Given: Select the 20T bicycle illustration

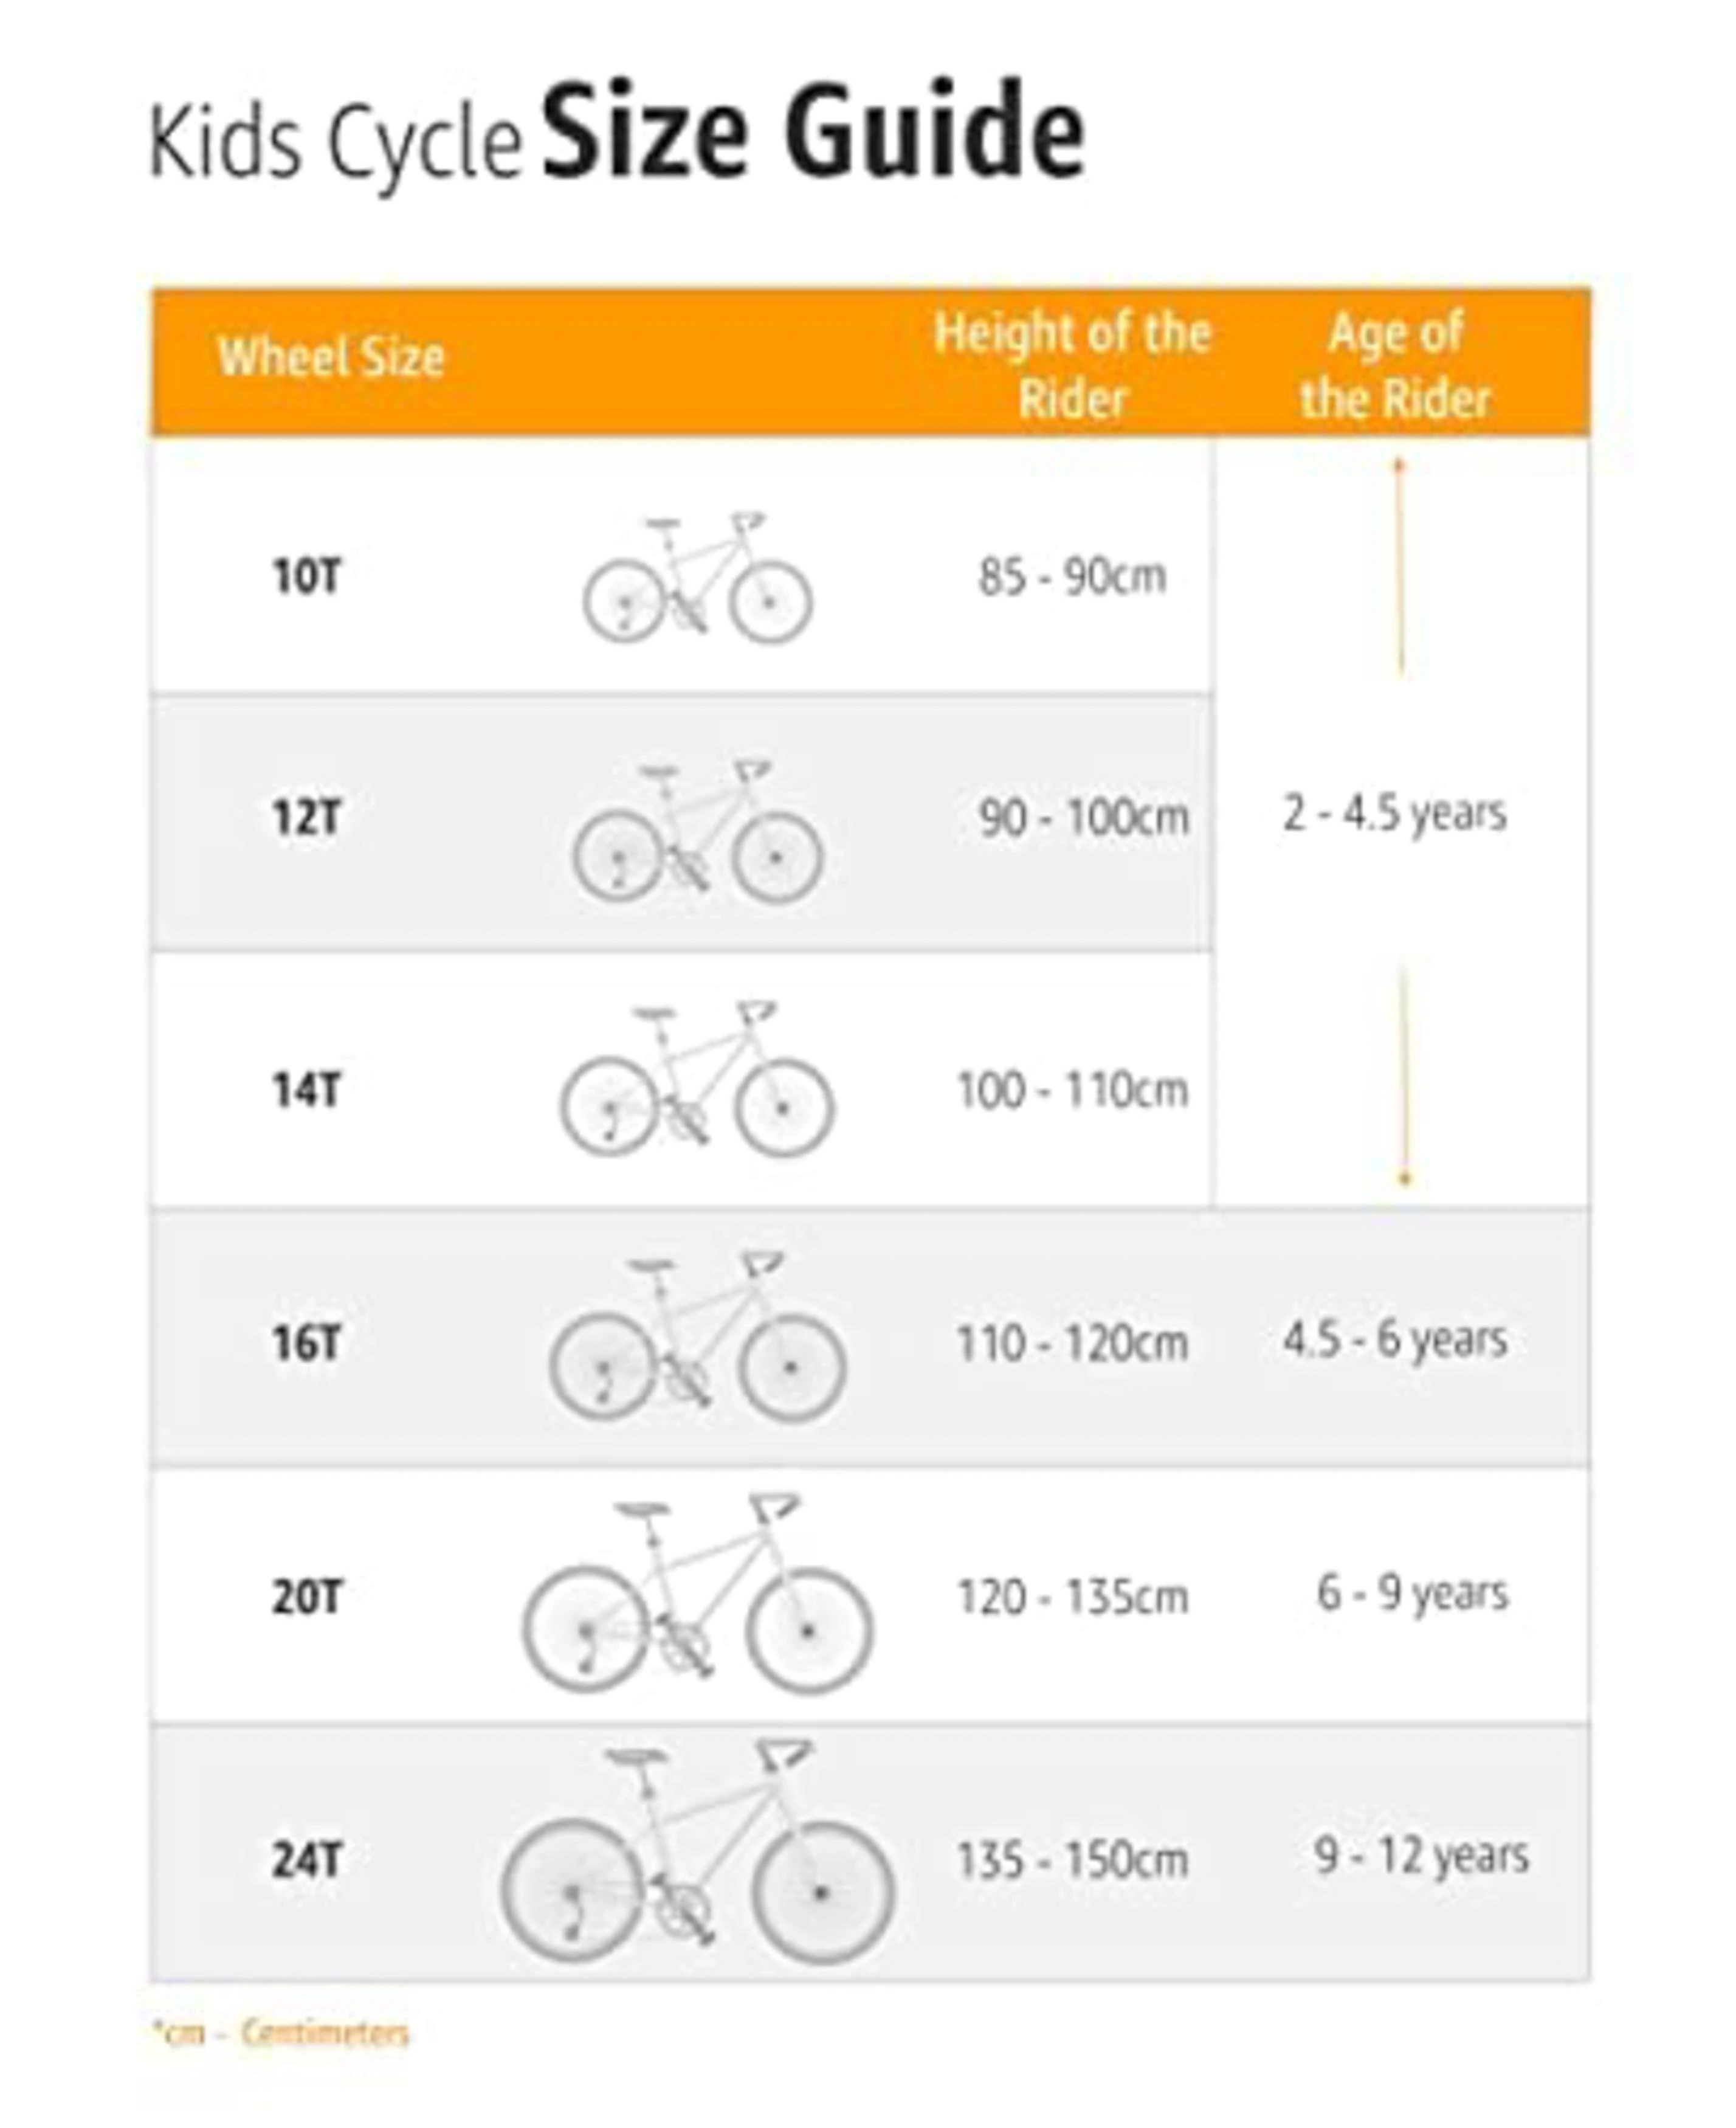Looking at the screenshot, I should click(x=697, y=1594).
